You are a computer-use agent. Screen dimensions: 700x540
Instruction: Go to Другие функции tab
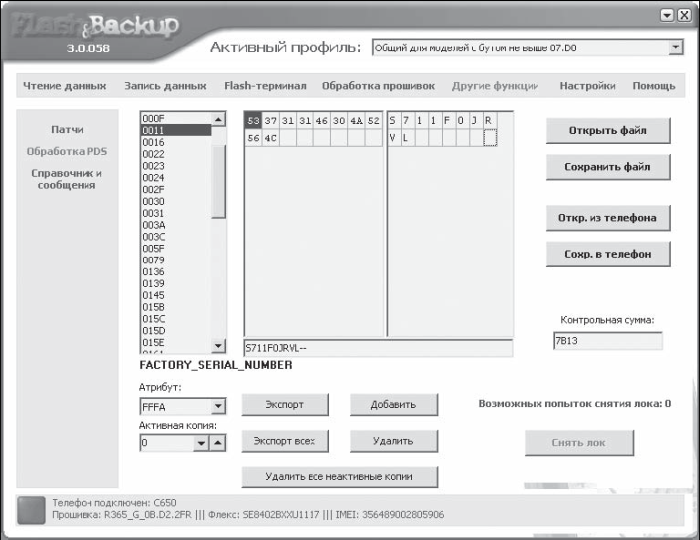pyautogui.click(x=495, y=86)
